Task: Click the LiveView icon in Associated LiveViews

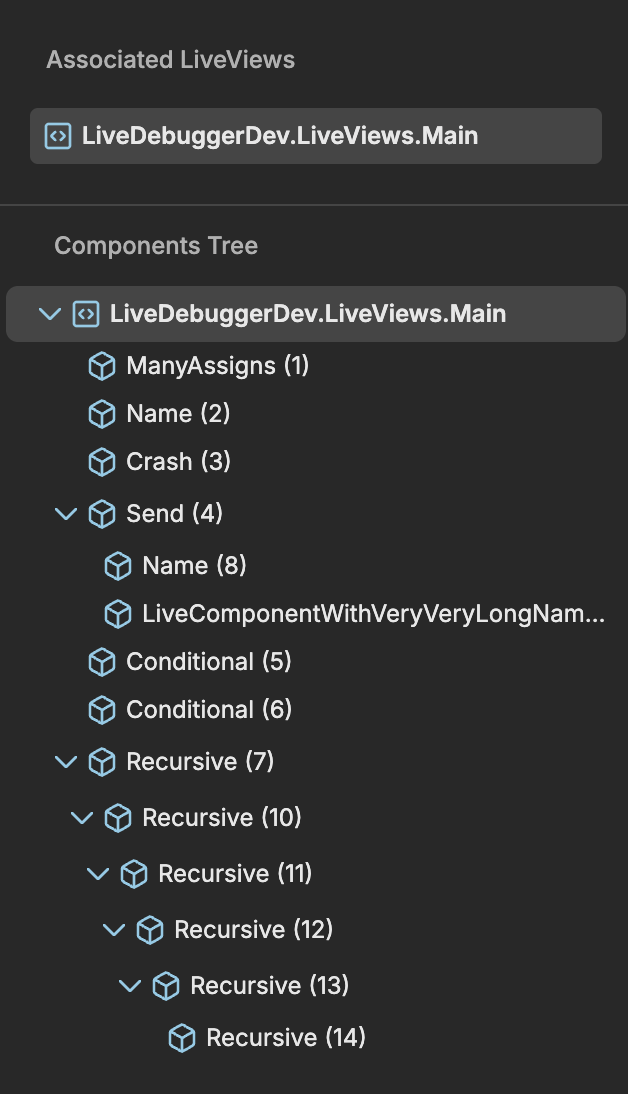Action: point(58,136)
